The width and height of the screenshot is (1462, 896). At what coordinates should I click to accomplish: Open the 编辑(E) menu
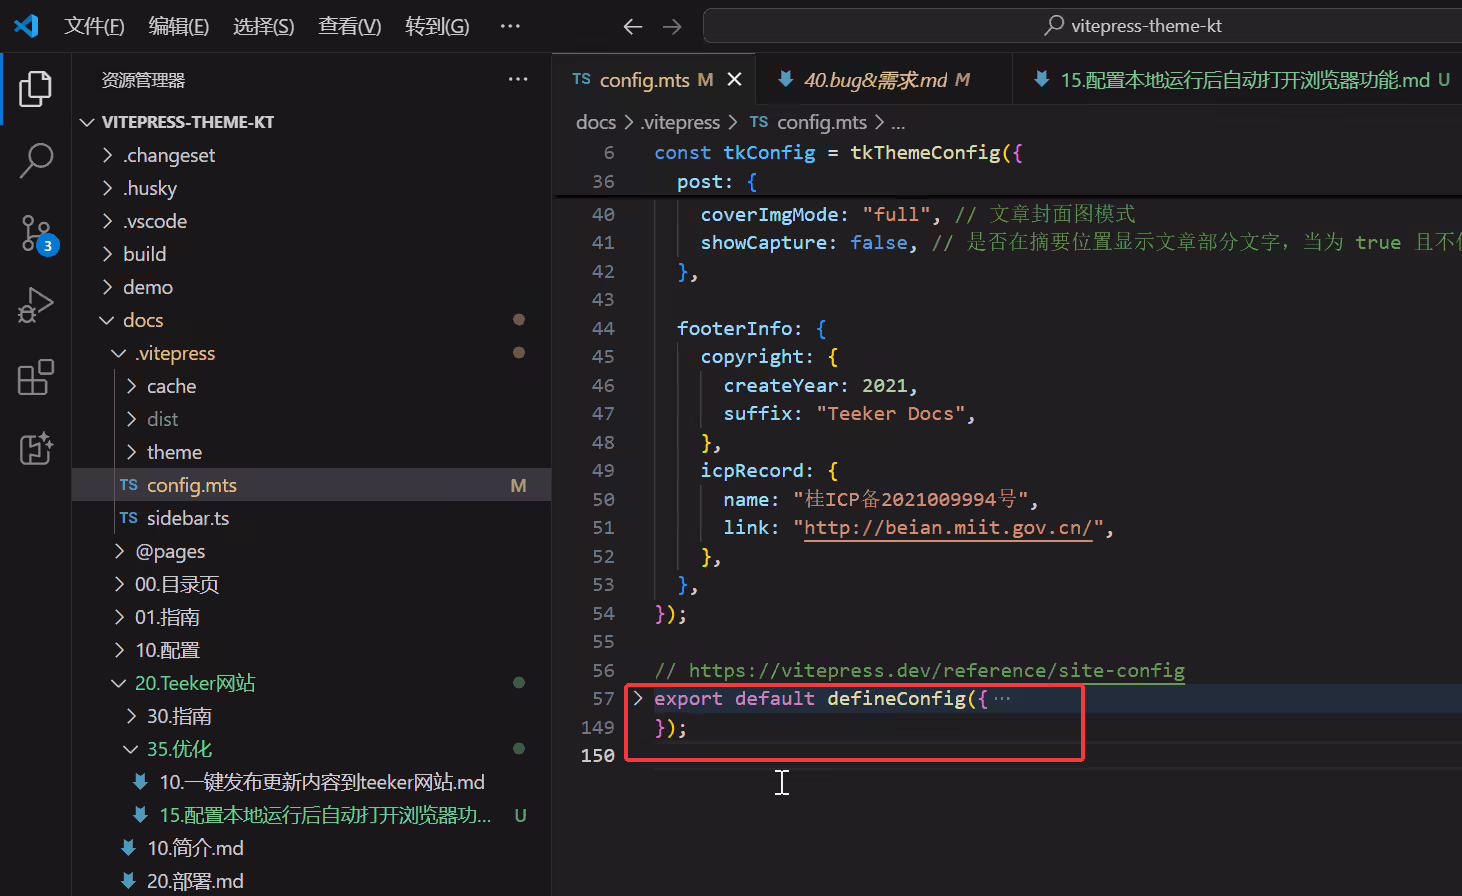click(x=179, y=26)
